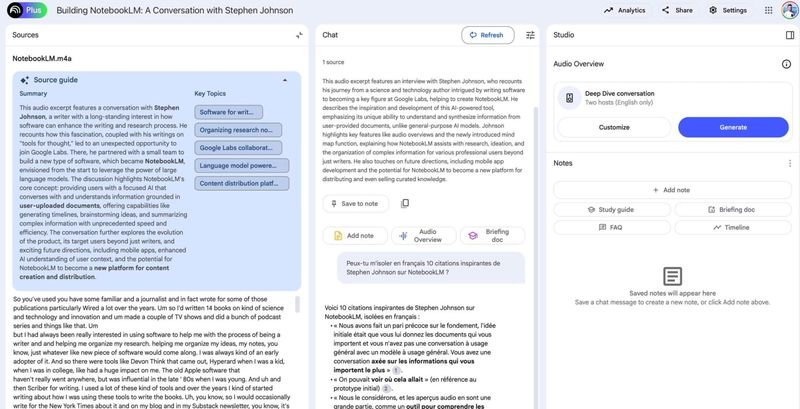The height and width of the screenshot is (409, 800).
Task: Click the Audio Overview chat suggestion
Action: [423, 236]
